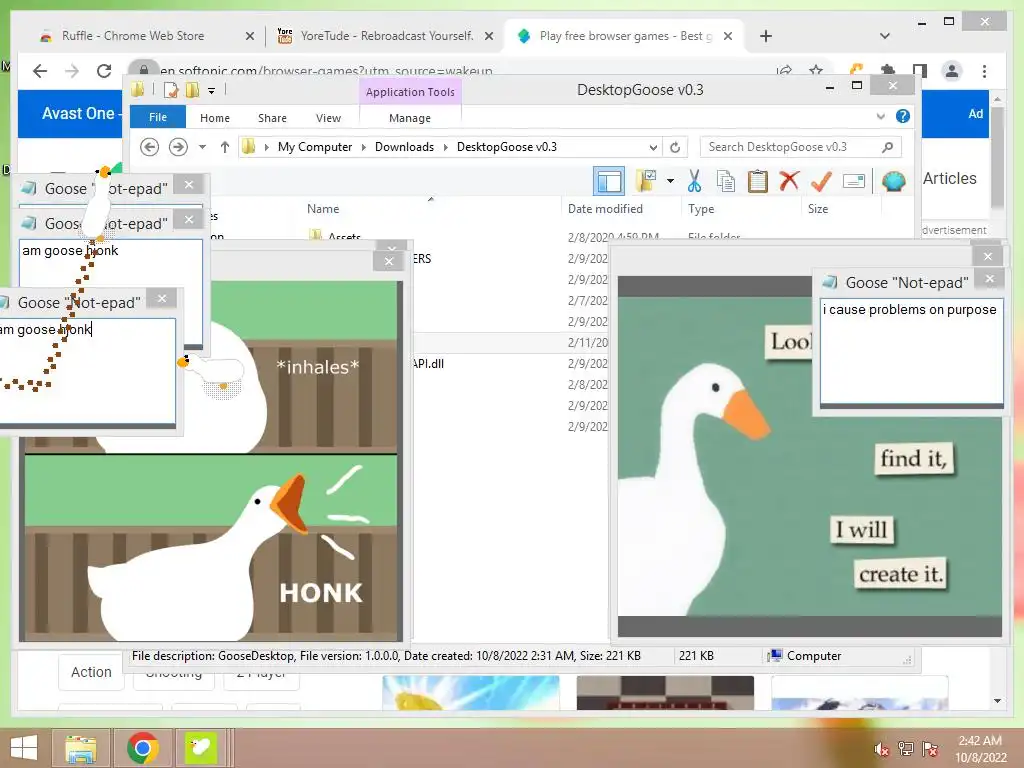The height and width of the screenshot is (768, 1024).
Task: Click the Application Tools contextual tab header
Action: [x=410, y=92]
